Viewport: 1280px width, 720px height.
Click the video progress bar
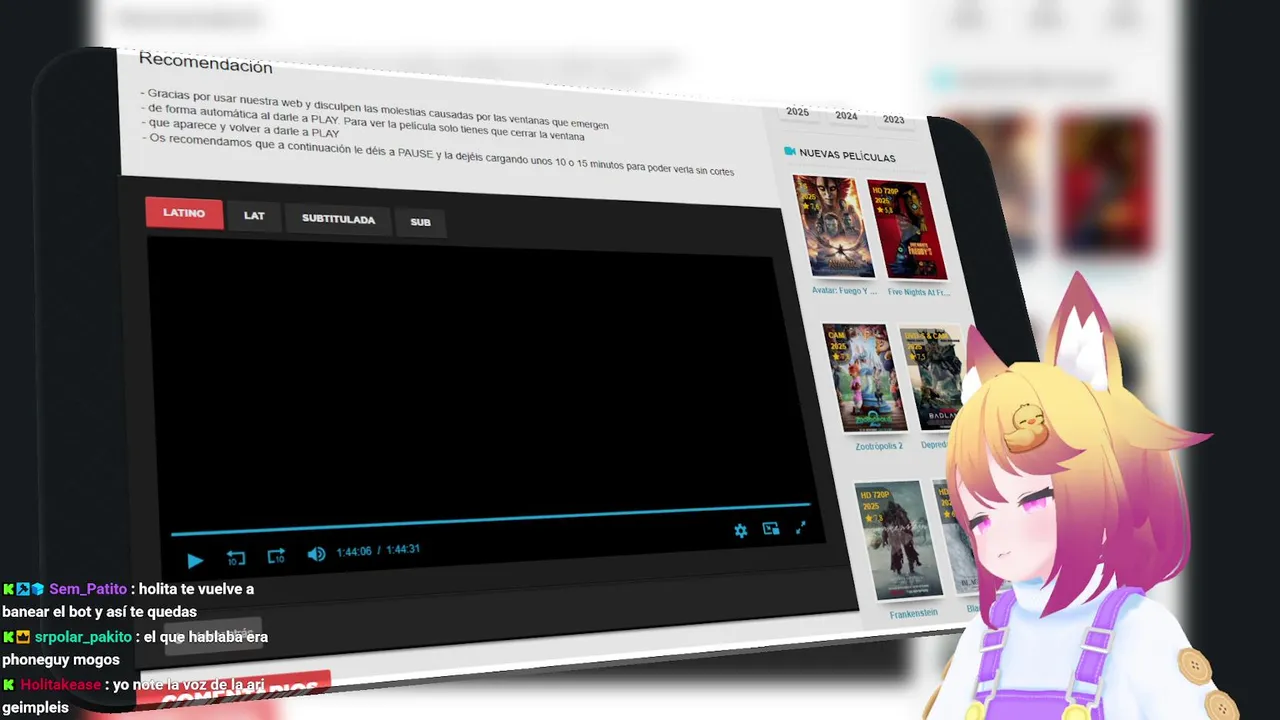(x=490, y=519)
